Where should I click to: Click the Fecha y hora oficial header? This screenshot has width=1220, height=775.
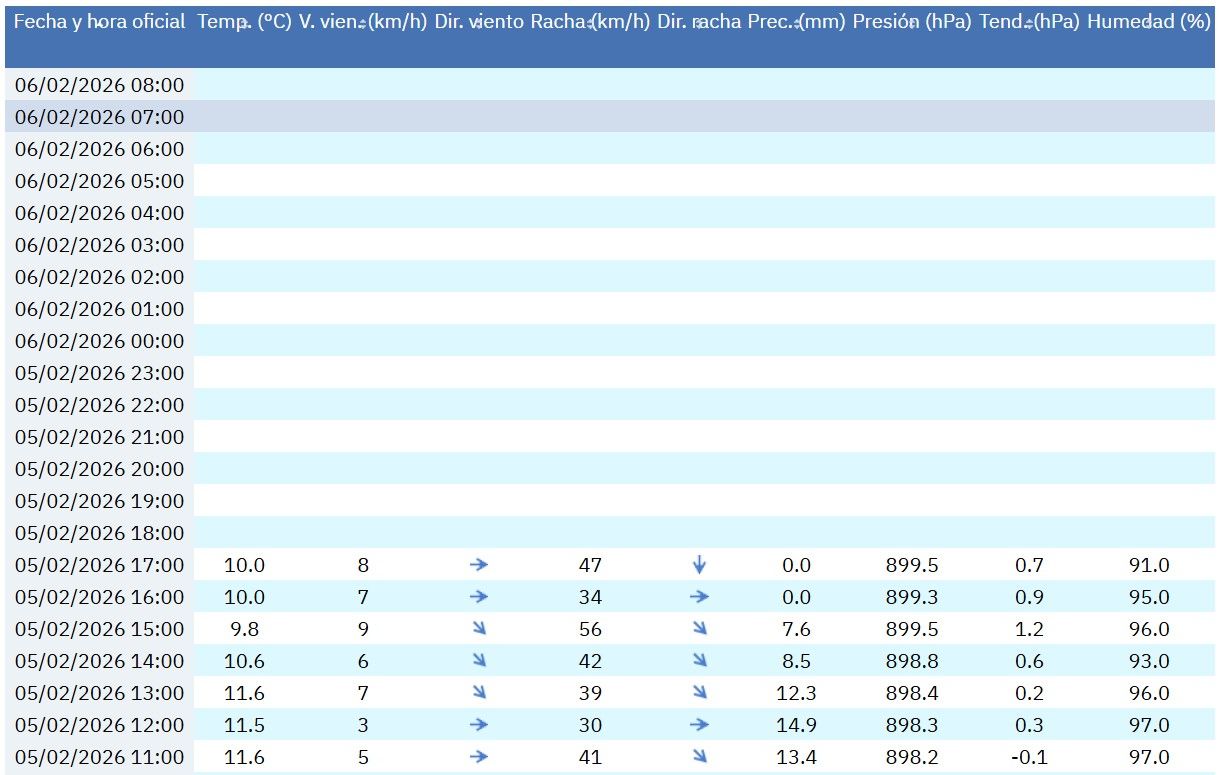click(x=100, y=22)
